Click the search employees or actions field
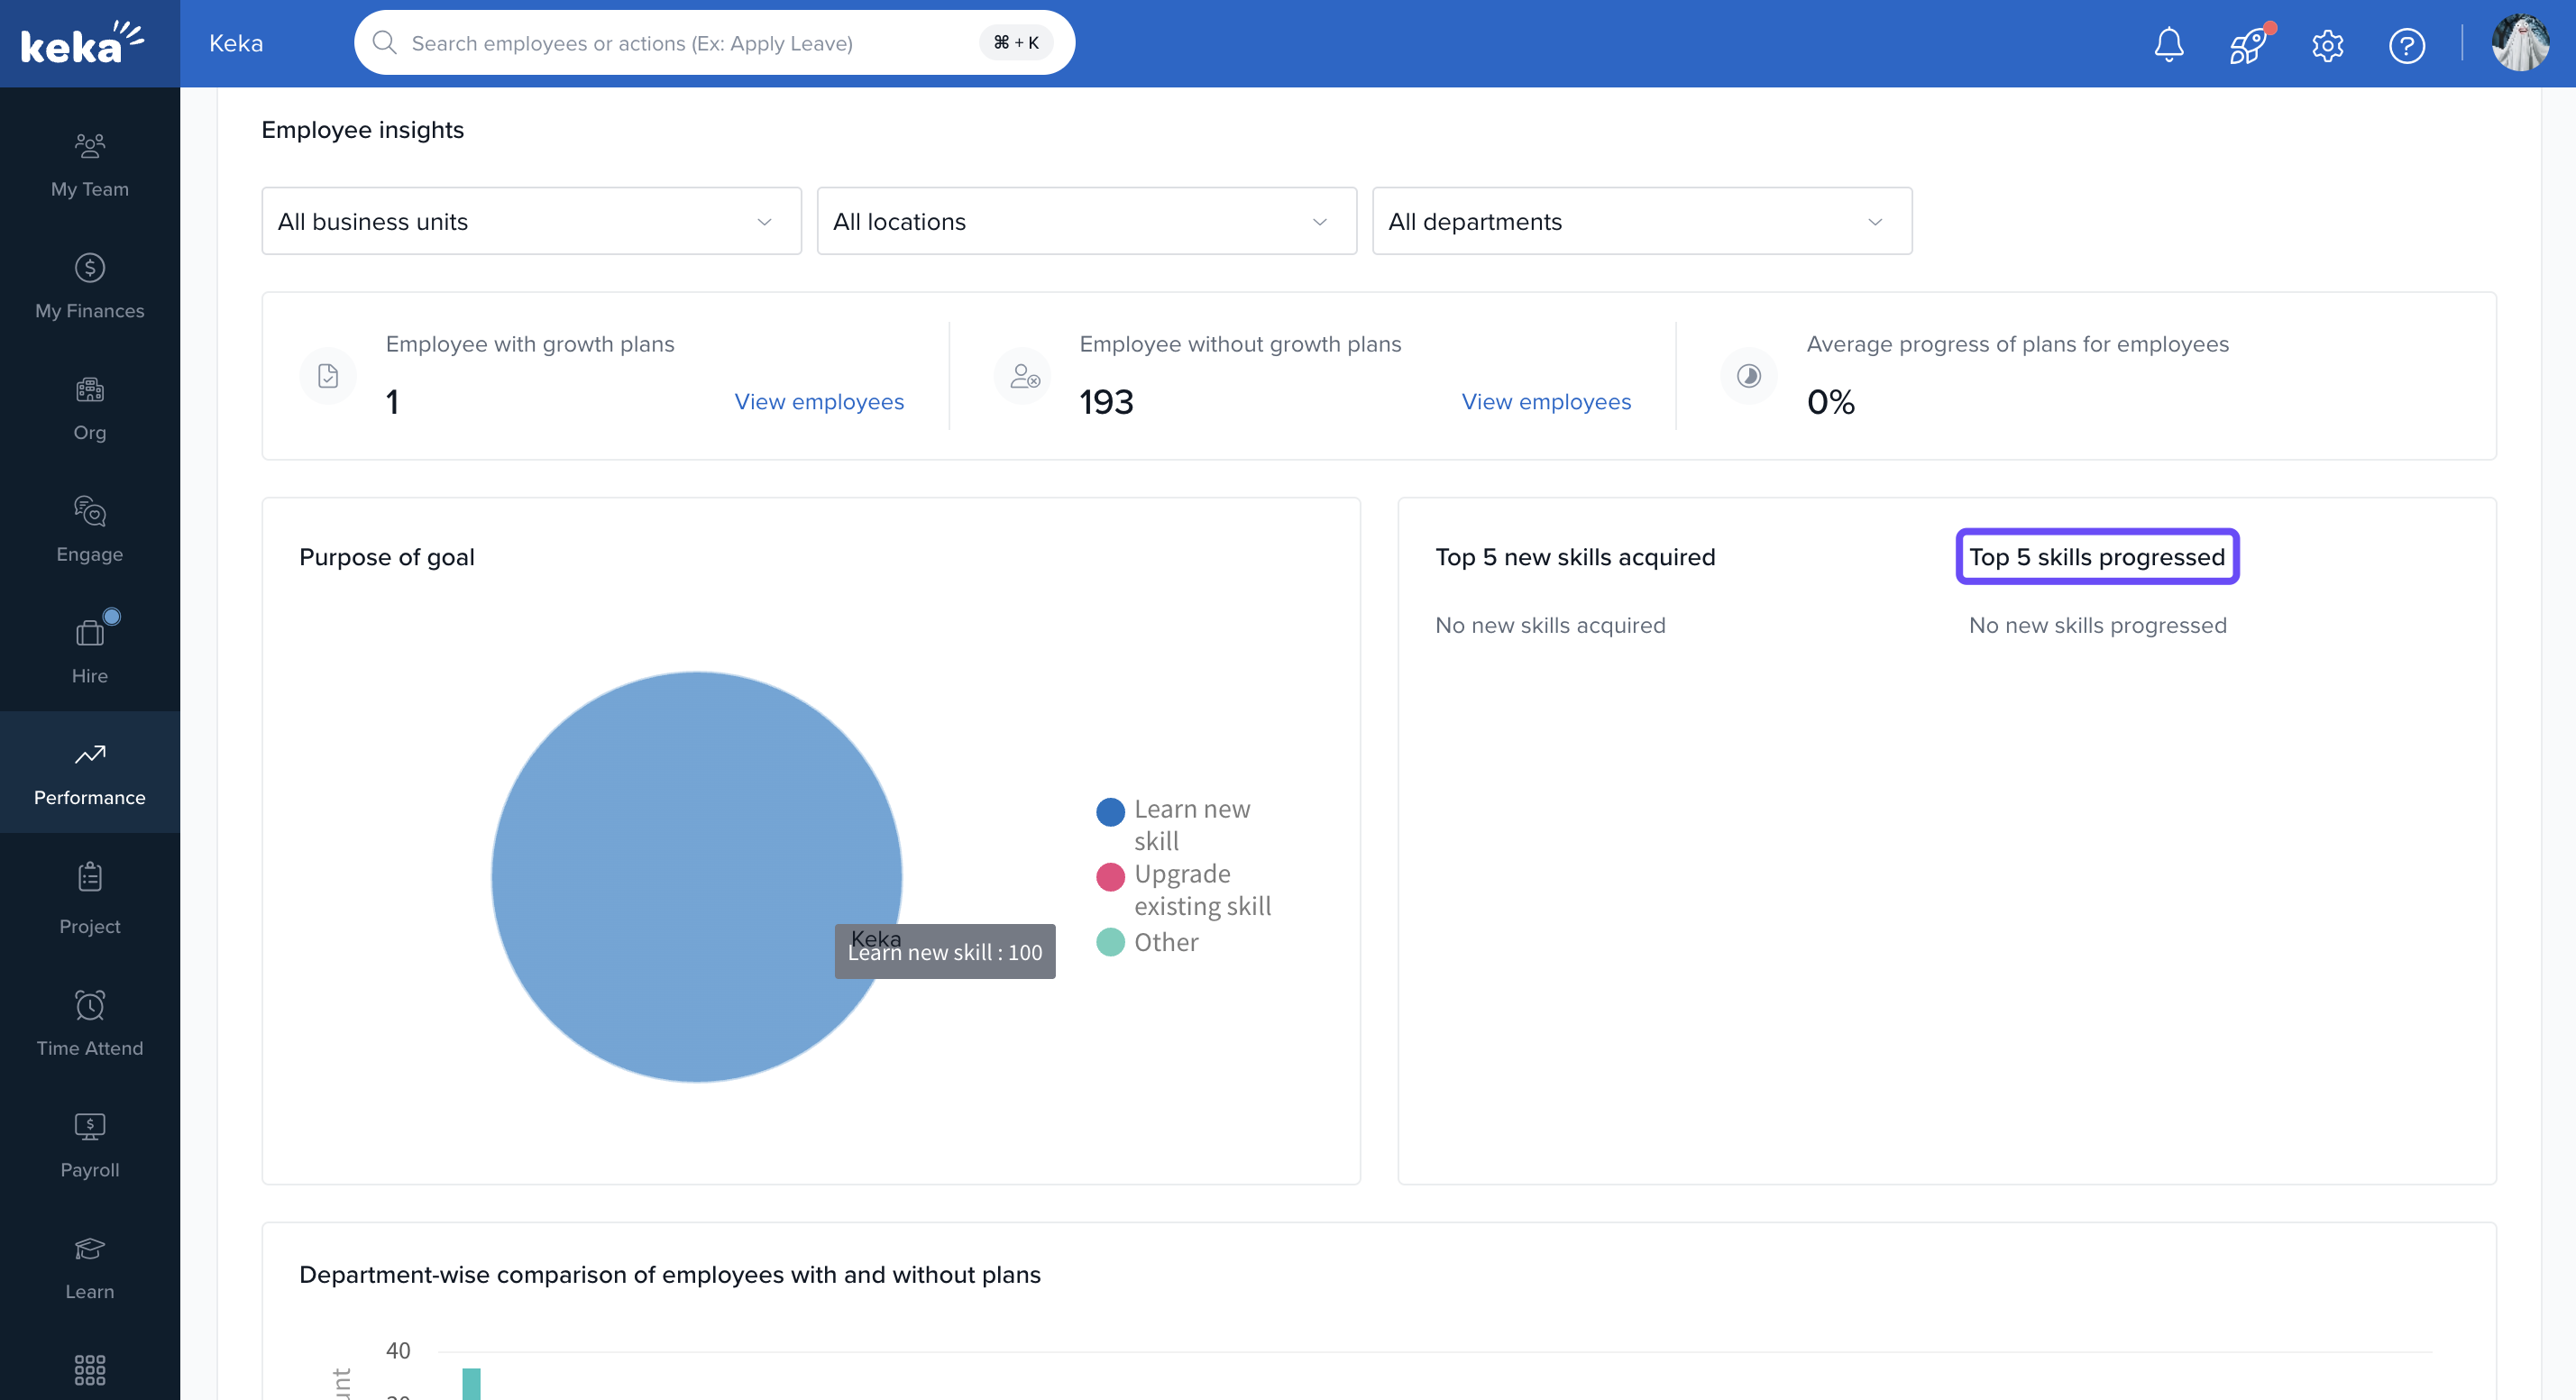Viewport: 2576px width, 1400px height. tap(690, 43)
